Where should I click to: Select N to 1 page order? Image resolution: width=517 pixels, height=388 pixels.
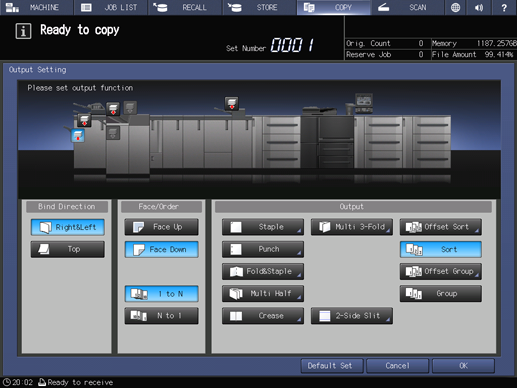[162, 316]
